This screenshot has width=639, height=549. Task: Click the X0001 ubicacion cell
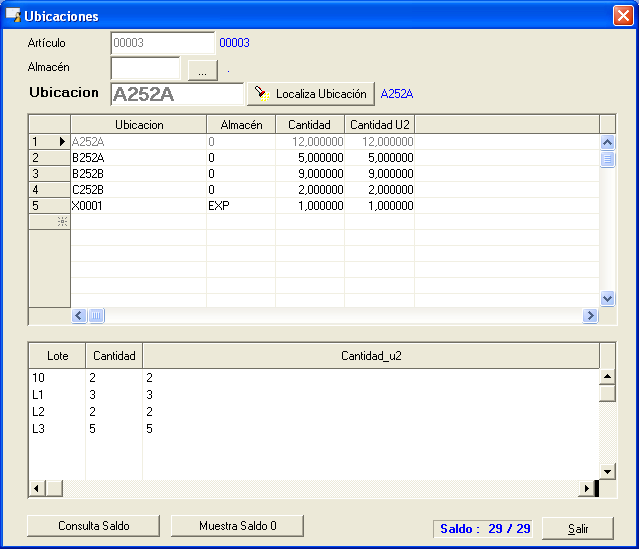click(x=139, y=206)
